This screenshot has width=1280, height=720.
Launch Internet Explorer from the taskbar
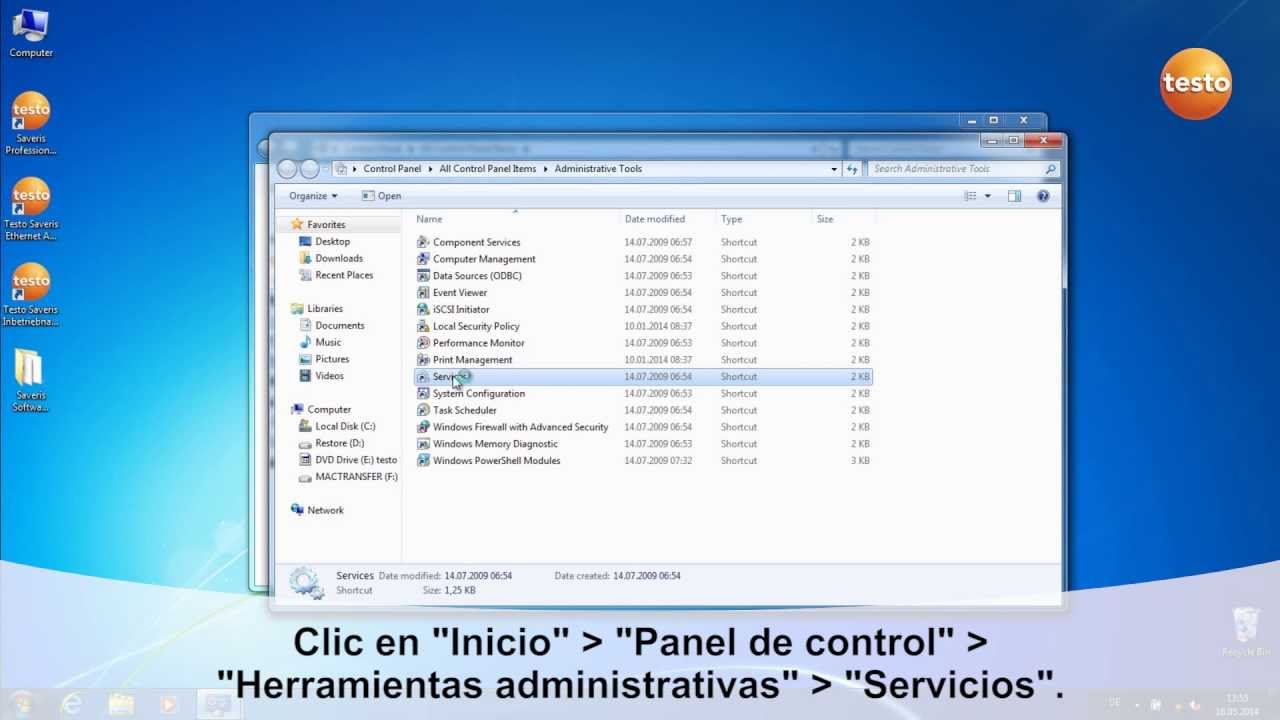point(72,704)
